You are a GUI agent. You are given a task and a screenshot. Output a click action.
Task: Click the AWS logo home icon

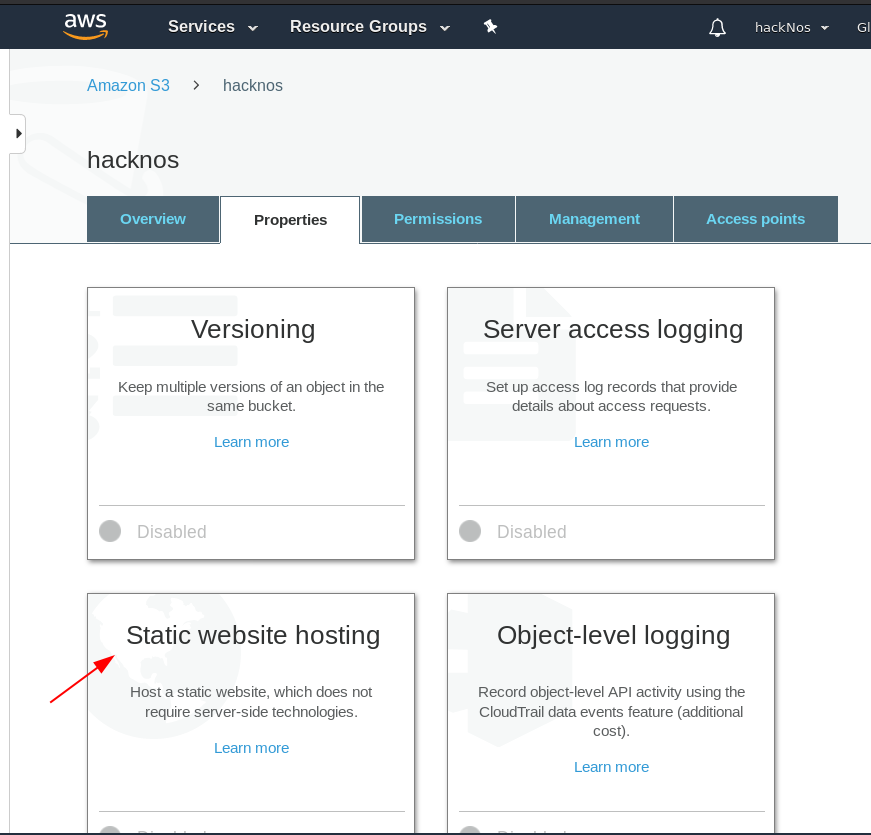click(86, 26)
